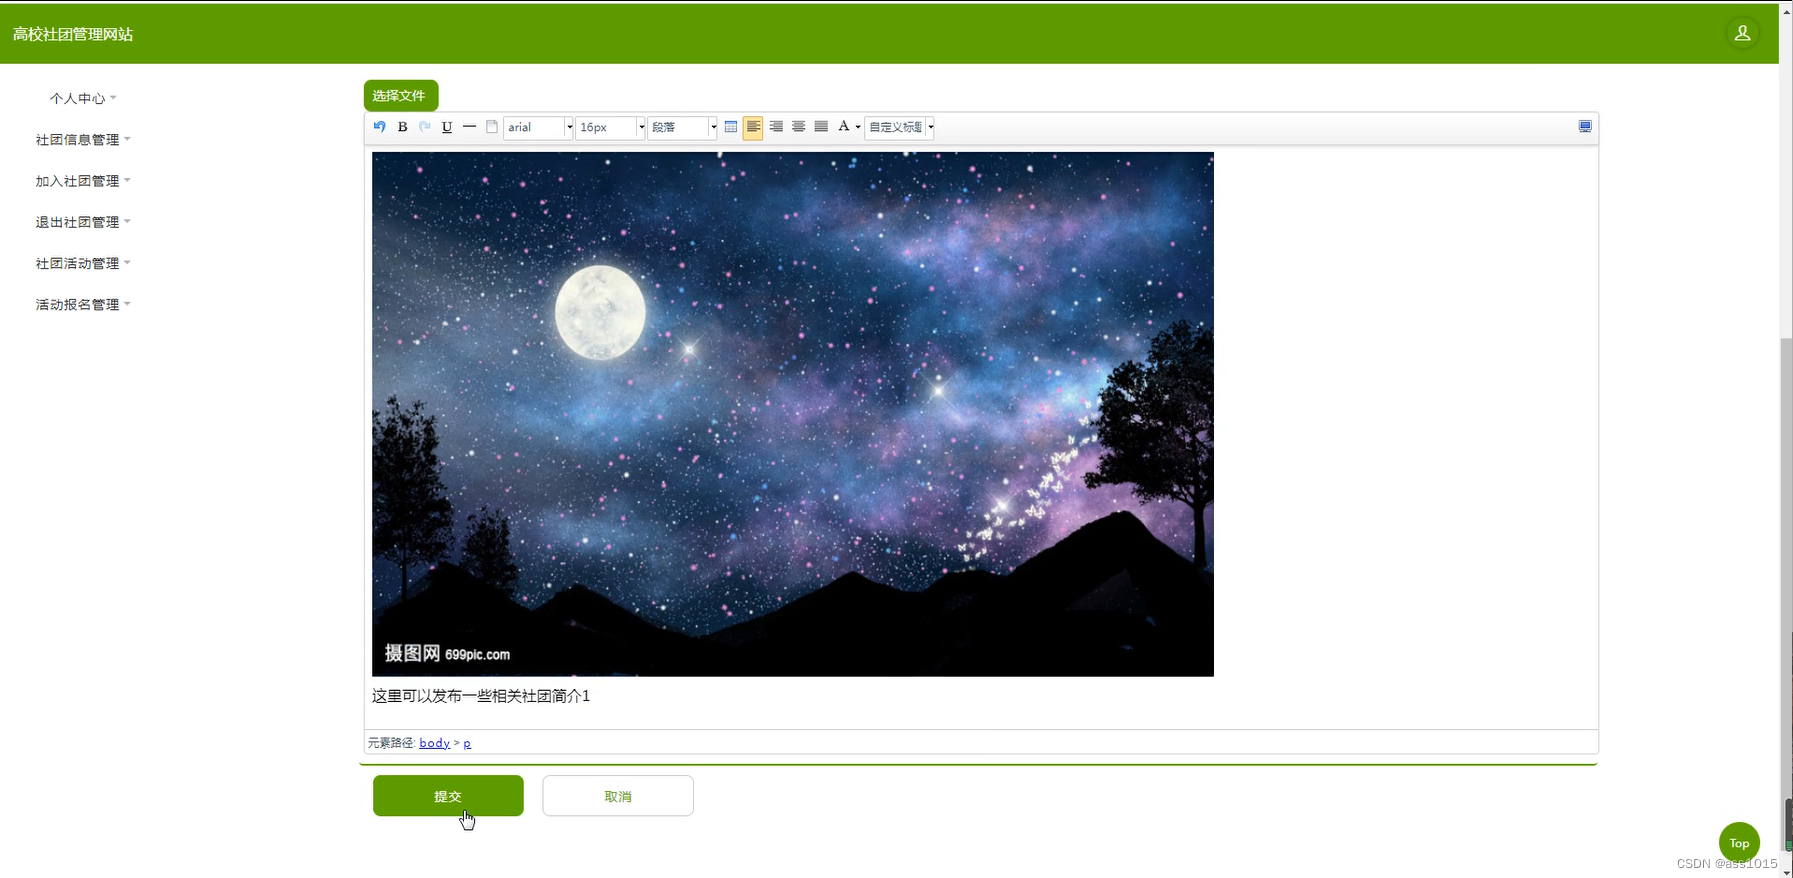
Task: Click the 选择文件 button
Action: click(x=400, y=95)
